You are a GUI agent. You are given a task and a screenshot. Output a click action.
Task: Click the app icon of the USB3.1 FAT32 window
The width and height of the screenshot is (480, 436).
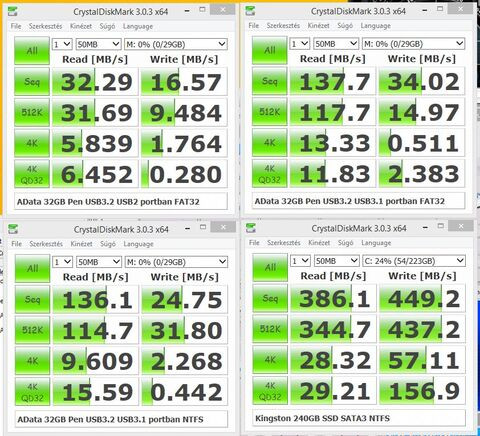pos(250,11)
